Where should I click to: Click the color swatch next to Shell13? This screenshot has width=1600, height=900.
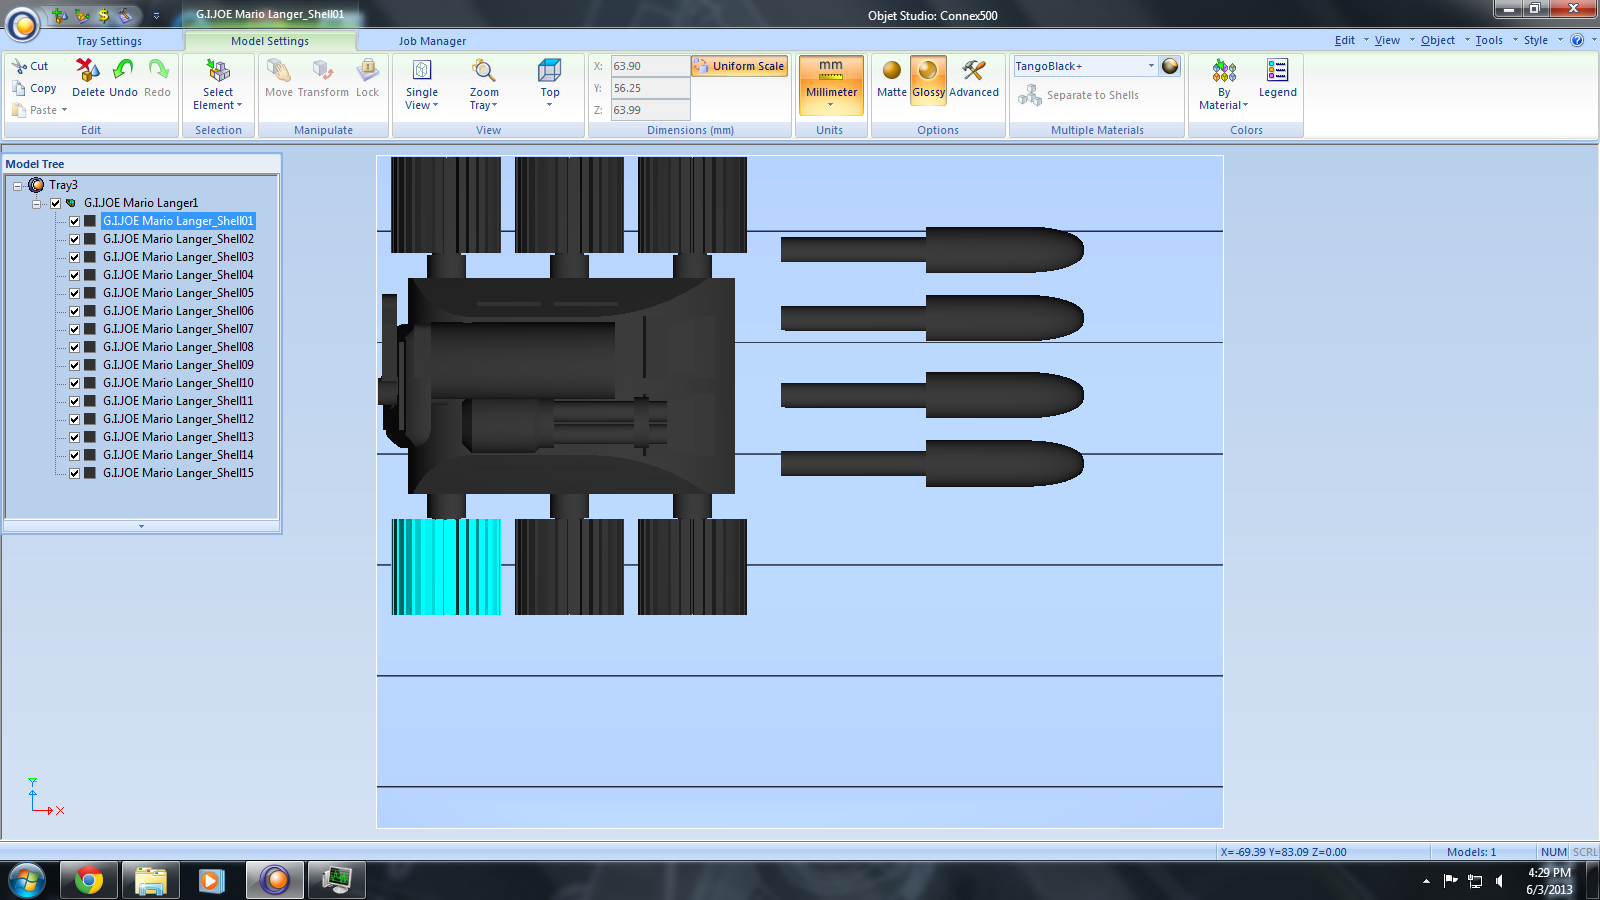(90, 437)
